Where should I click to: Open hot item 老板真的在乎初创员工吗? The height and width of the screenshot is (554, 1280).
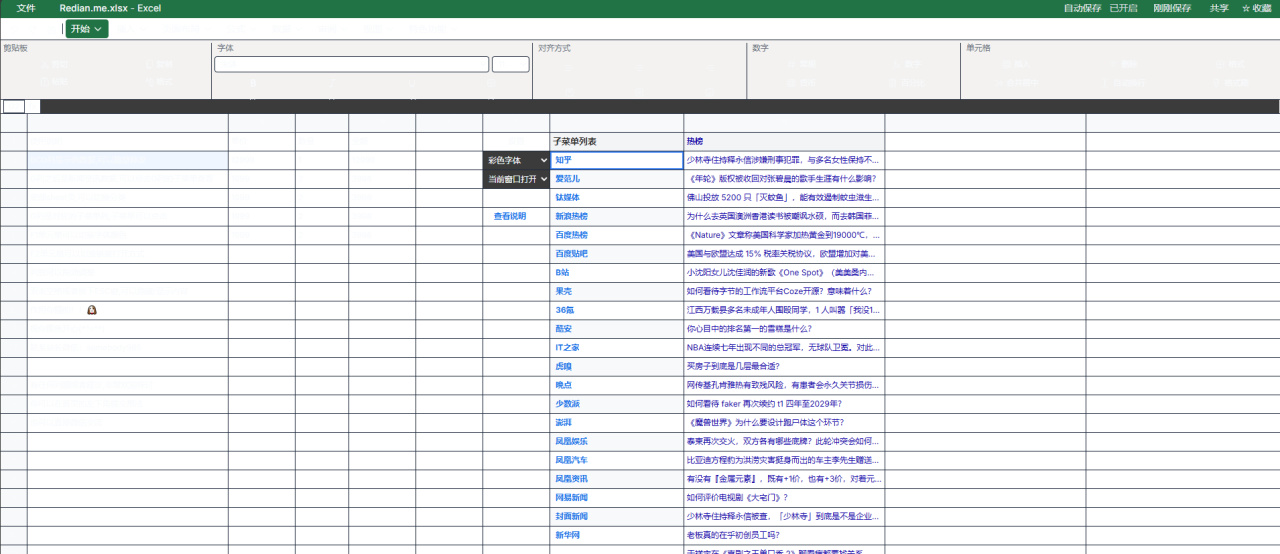click(x=733, y=535)
